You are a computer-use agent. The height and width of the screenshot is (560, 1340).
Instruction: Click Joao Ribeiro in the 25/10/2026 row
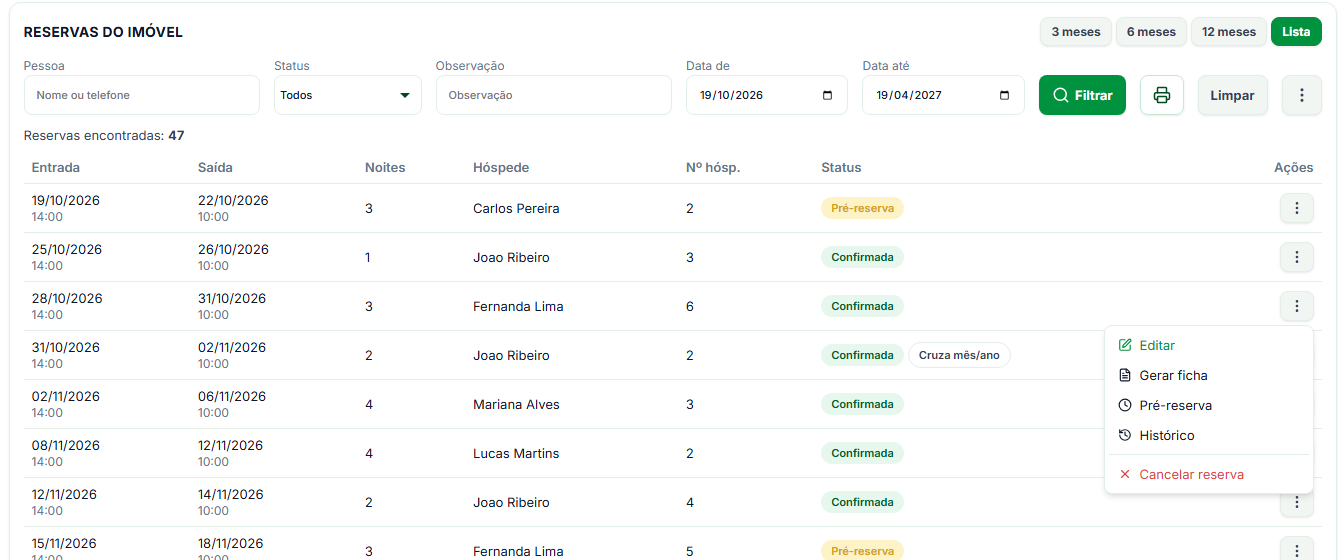511,257
